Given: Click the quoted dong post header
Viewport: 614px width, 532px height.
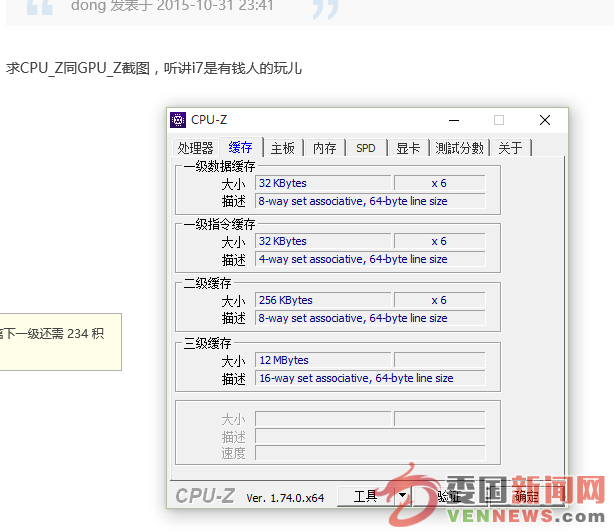Looking at the screenshot, I should point(172,6).
